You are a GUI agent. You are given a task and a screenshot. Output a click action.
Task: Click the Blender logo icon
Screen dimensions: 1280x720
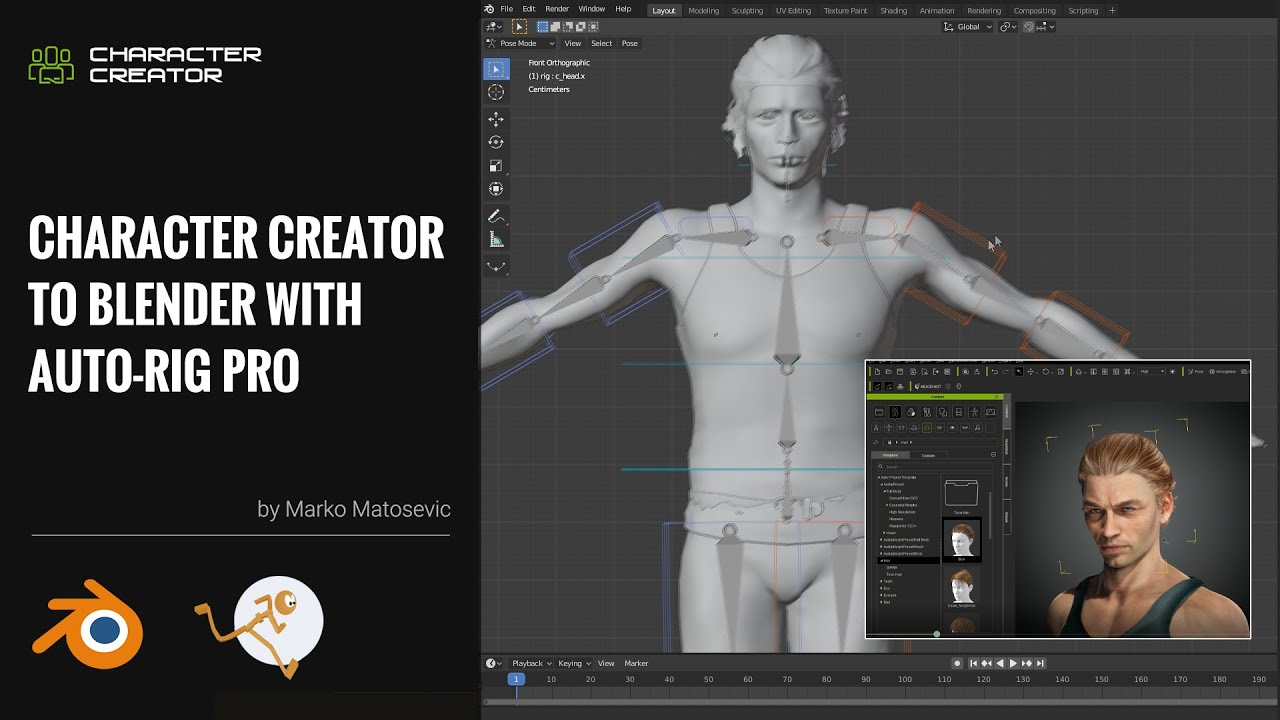coord(490,9)
